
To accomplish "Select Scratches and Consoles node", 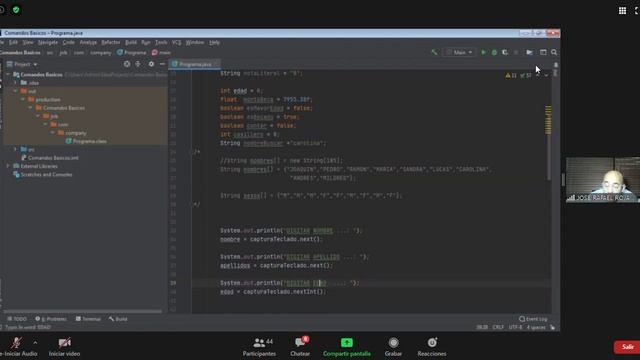I will point(42,174).
